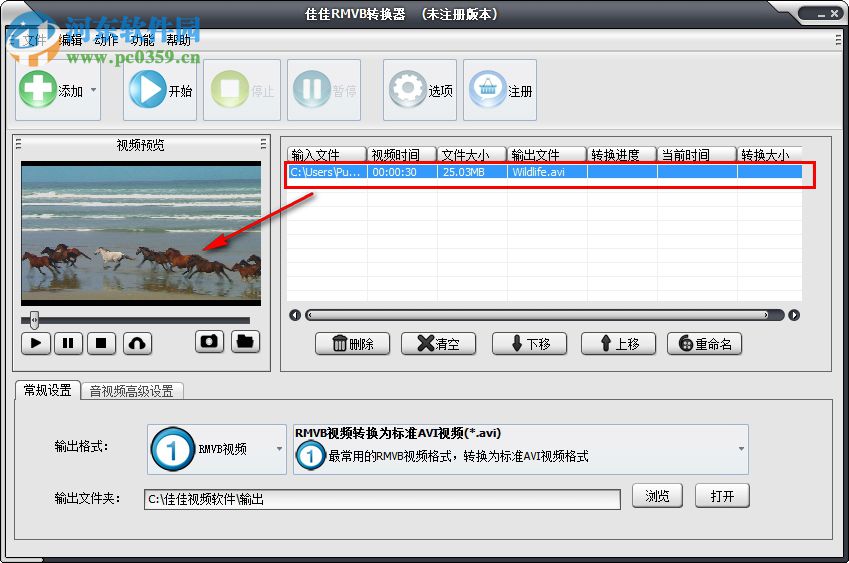
Task: Open the RMVB视频 output format dropdown
Action: pos(217,449)
